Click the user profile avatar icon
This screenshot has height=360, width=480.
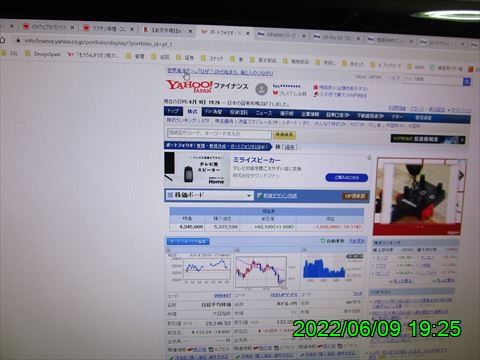point(261,89)
